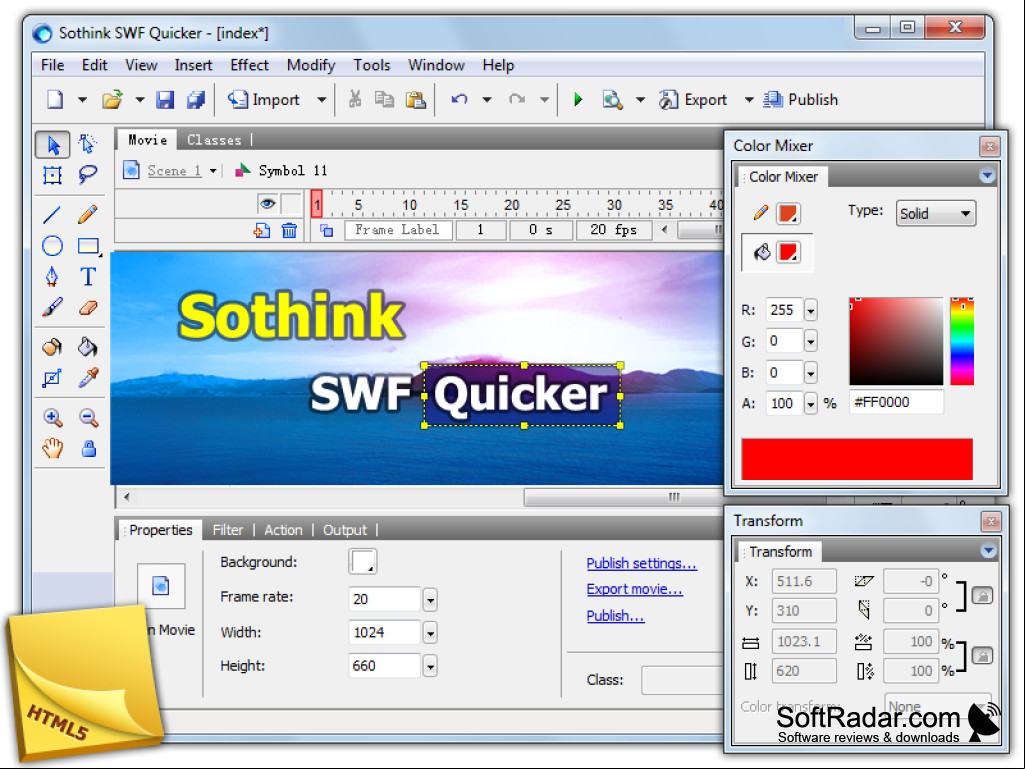The image size is (1025, 769).
Task: Select the Lasso tool
Action: click(x=88, y=175)
